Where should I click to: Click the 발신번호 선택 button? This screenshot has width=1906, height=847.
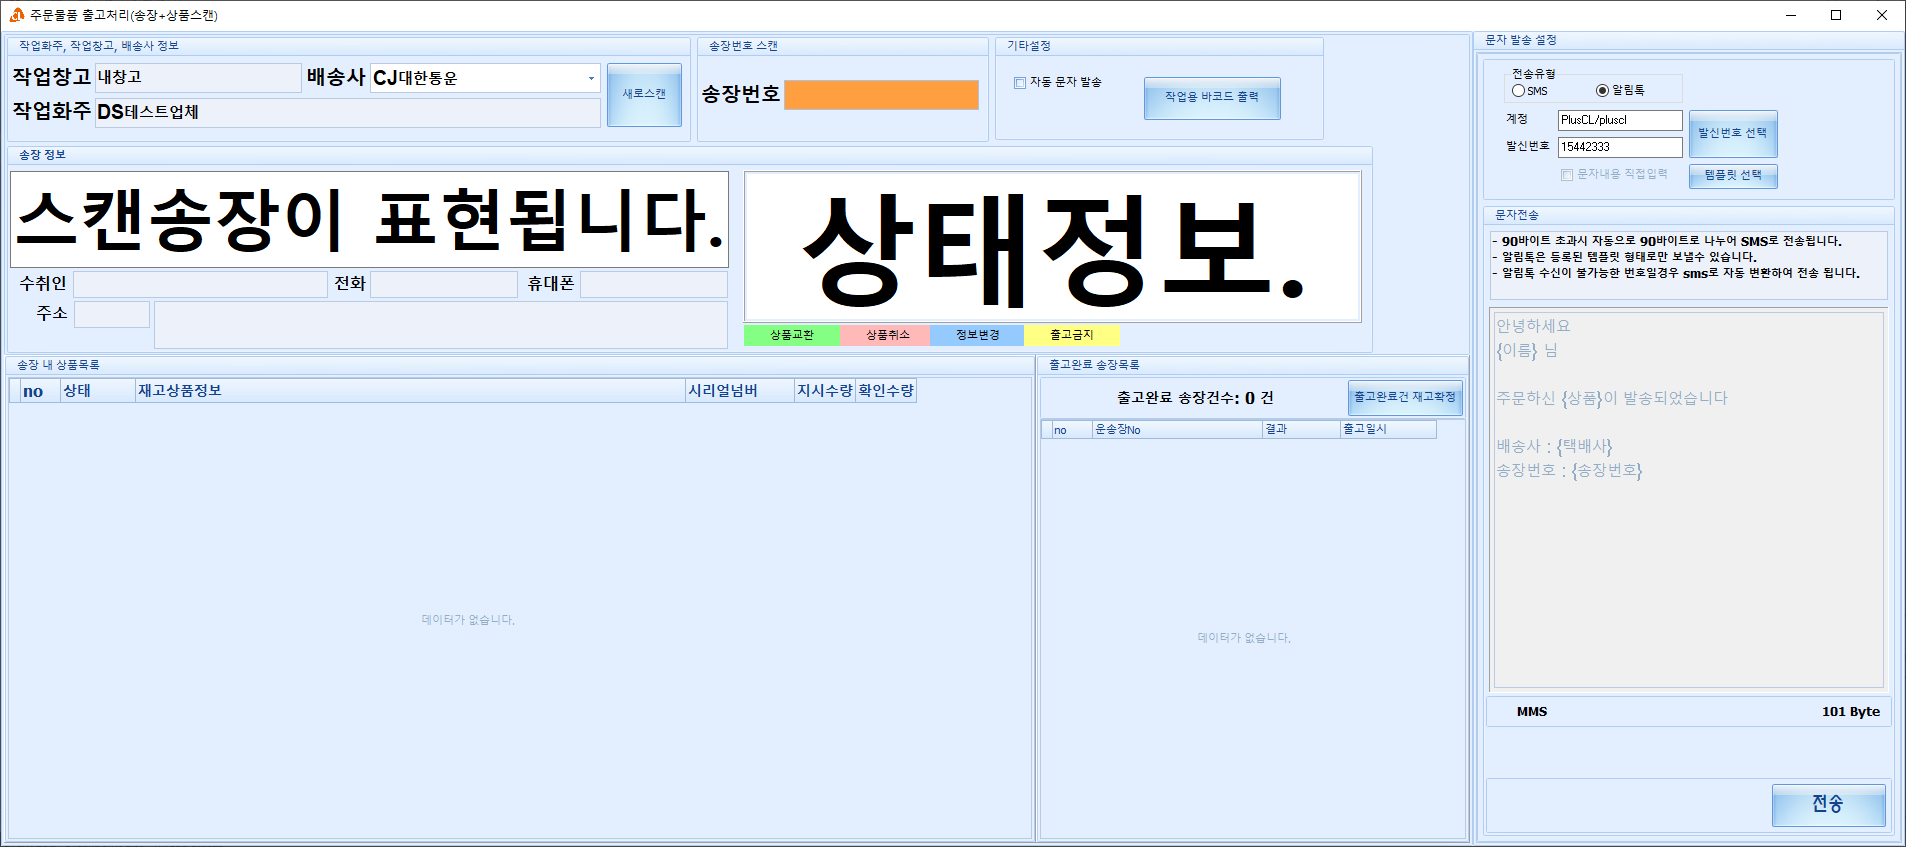(x=1733, y=134)
